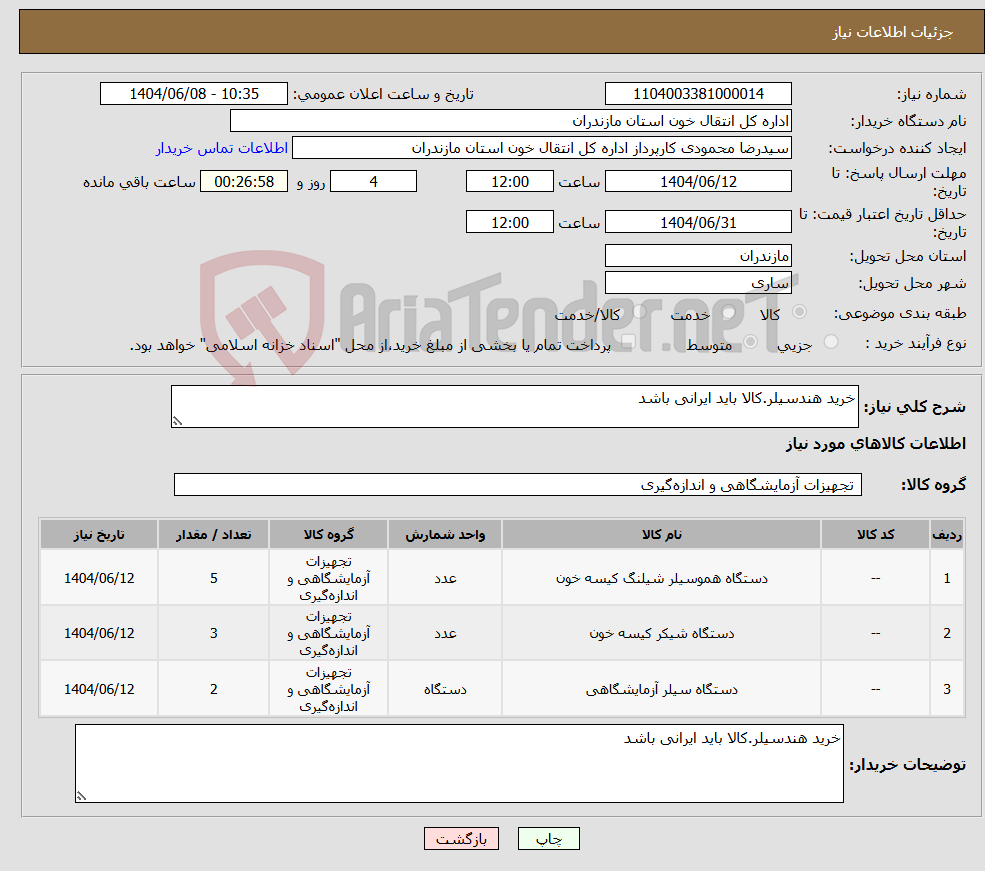Image resolution: width=985 pixels, height=871 pixels.
Task: Toggle the treasury bonds payment checkbox
Action: [x=628, y=342]
